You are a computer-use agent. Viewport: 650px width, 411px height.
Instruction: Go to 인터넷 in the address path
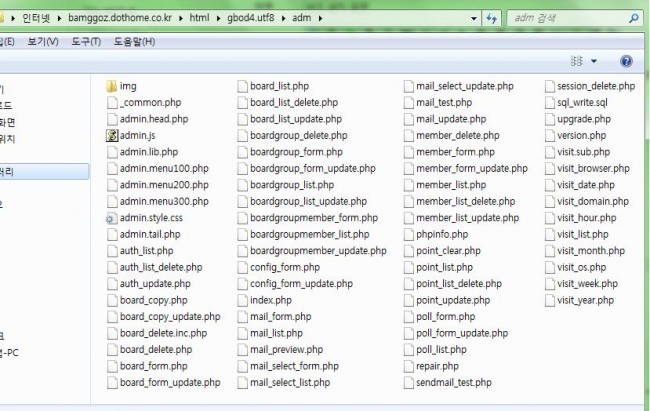[x=36, y=18]
